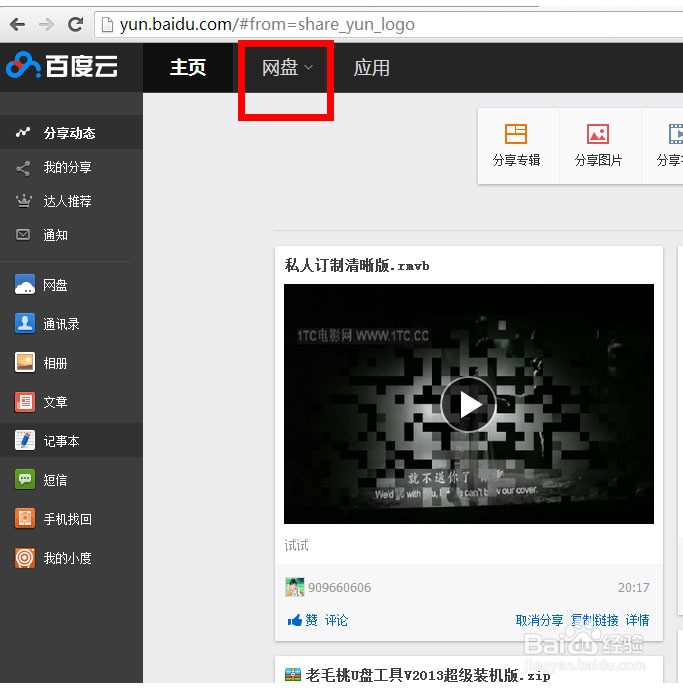This screenshot has height=690, width=683.
Task: Click the 分享专辑 album icon
Action: [x=516, y=134]
